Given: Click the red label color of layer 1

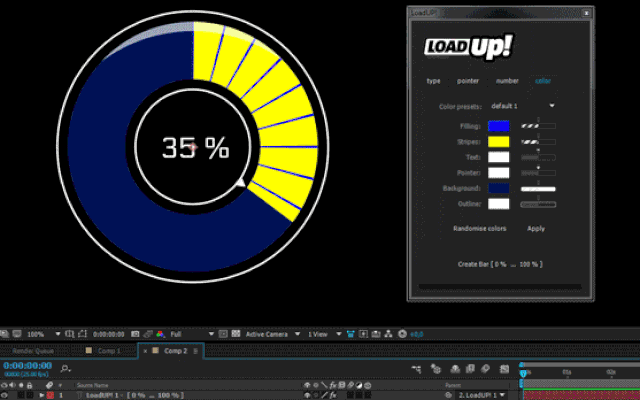Looking at the screenshot, I should (50, 395).
